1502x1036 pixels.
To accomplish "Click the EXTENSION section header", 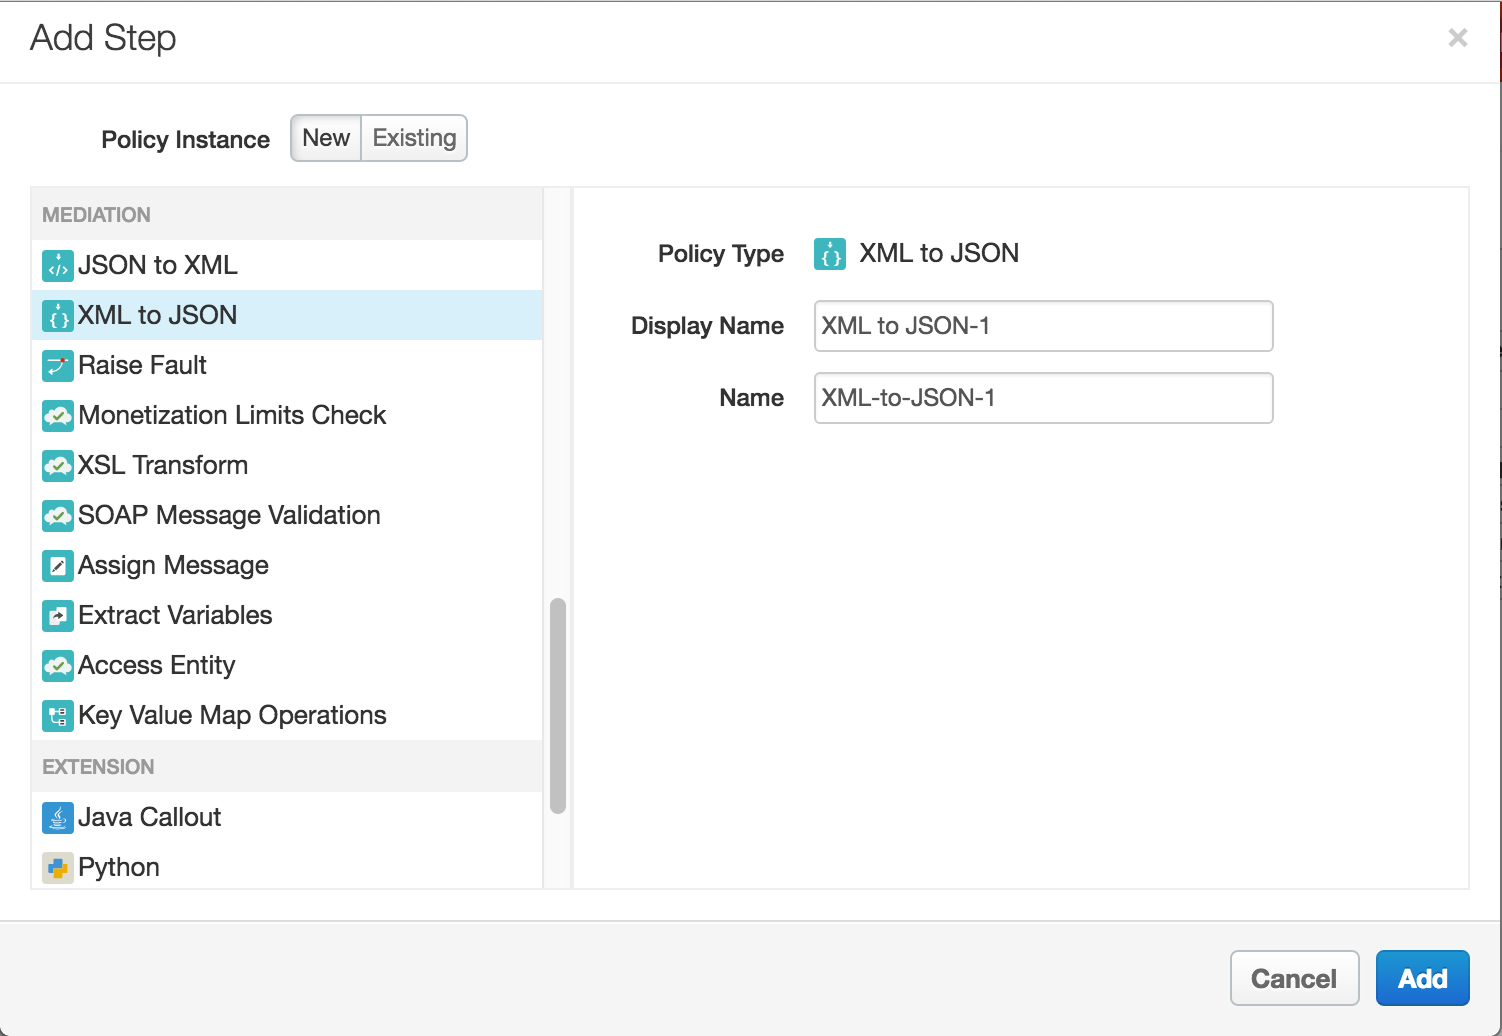I will (x=97, y=766).
